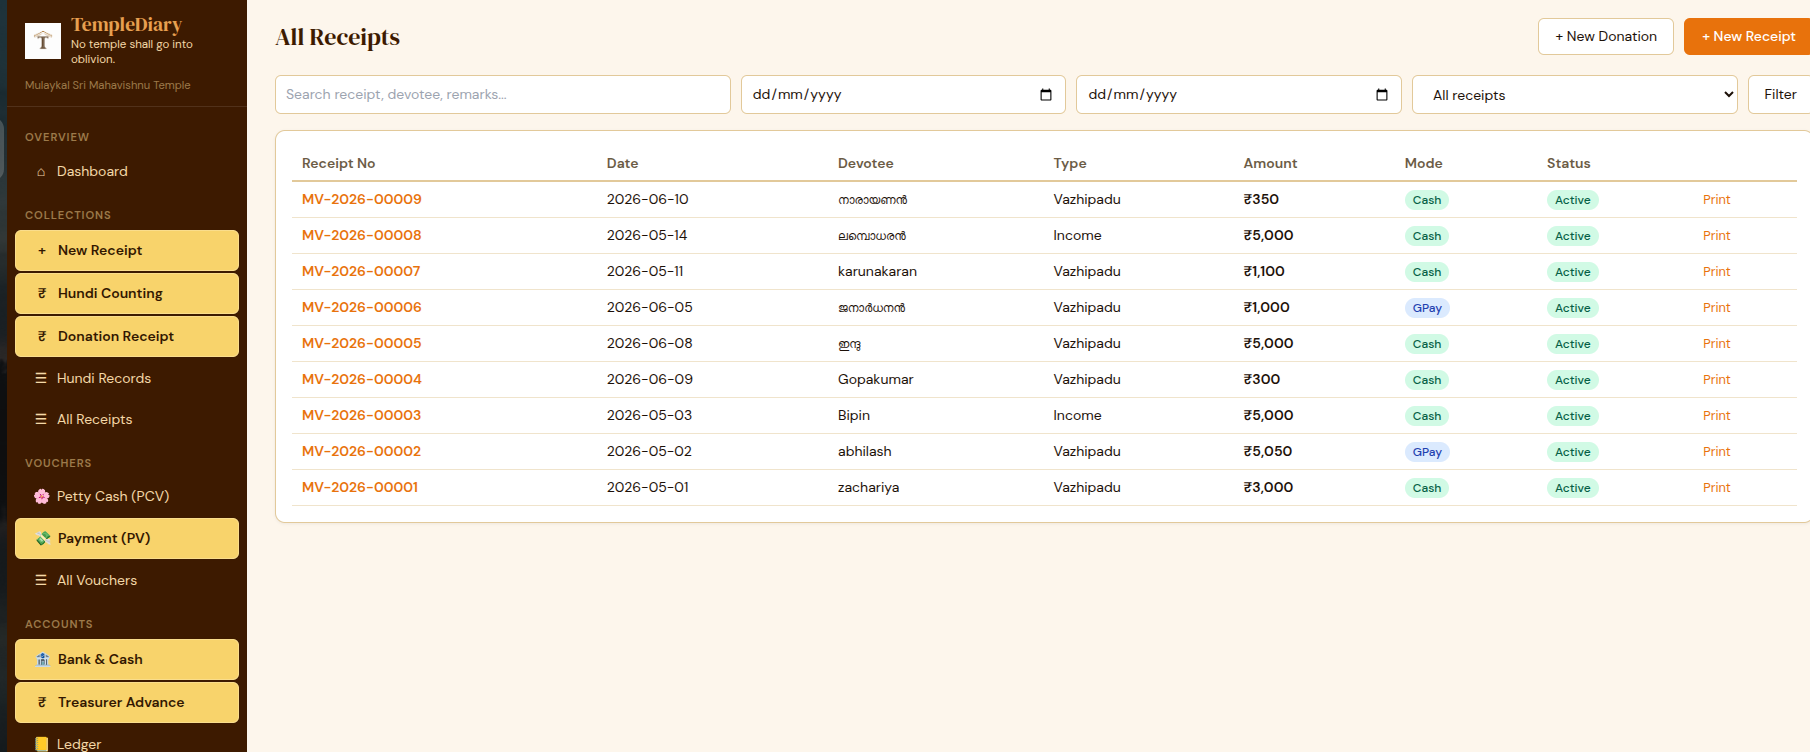Open Hundi Counting in the sidebar
Viewport: 1810px width, 752px height.
point(127,294)
